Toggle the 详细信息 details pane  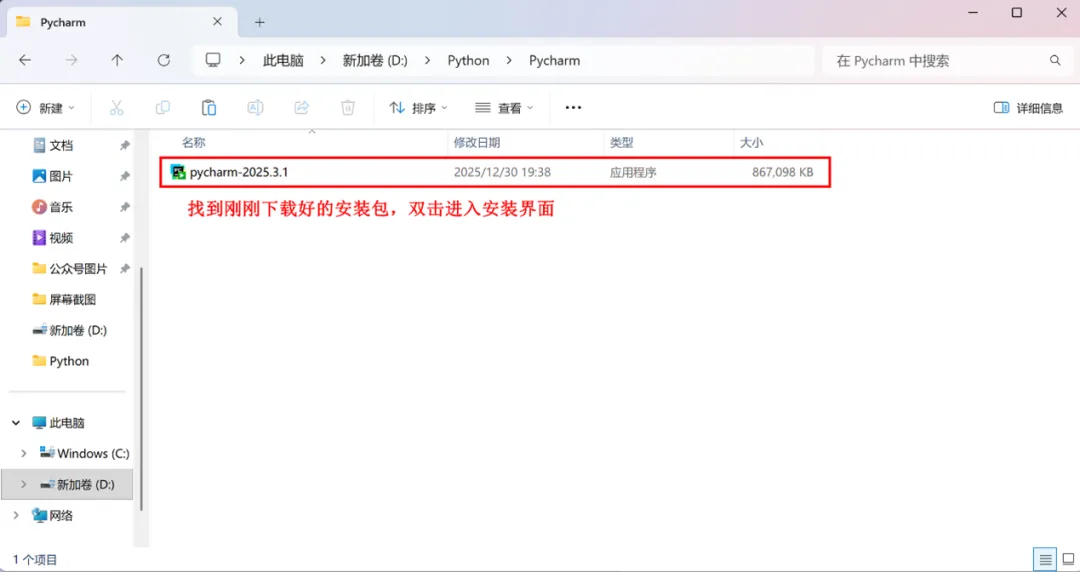point(1028,108)
